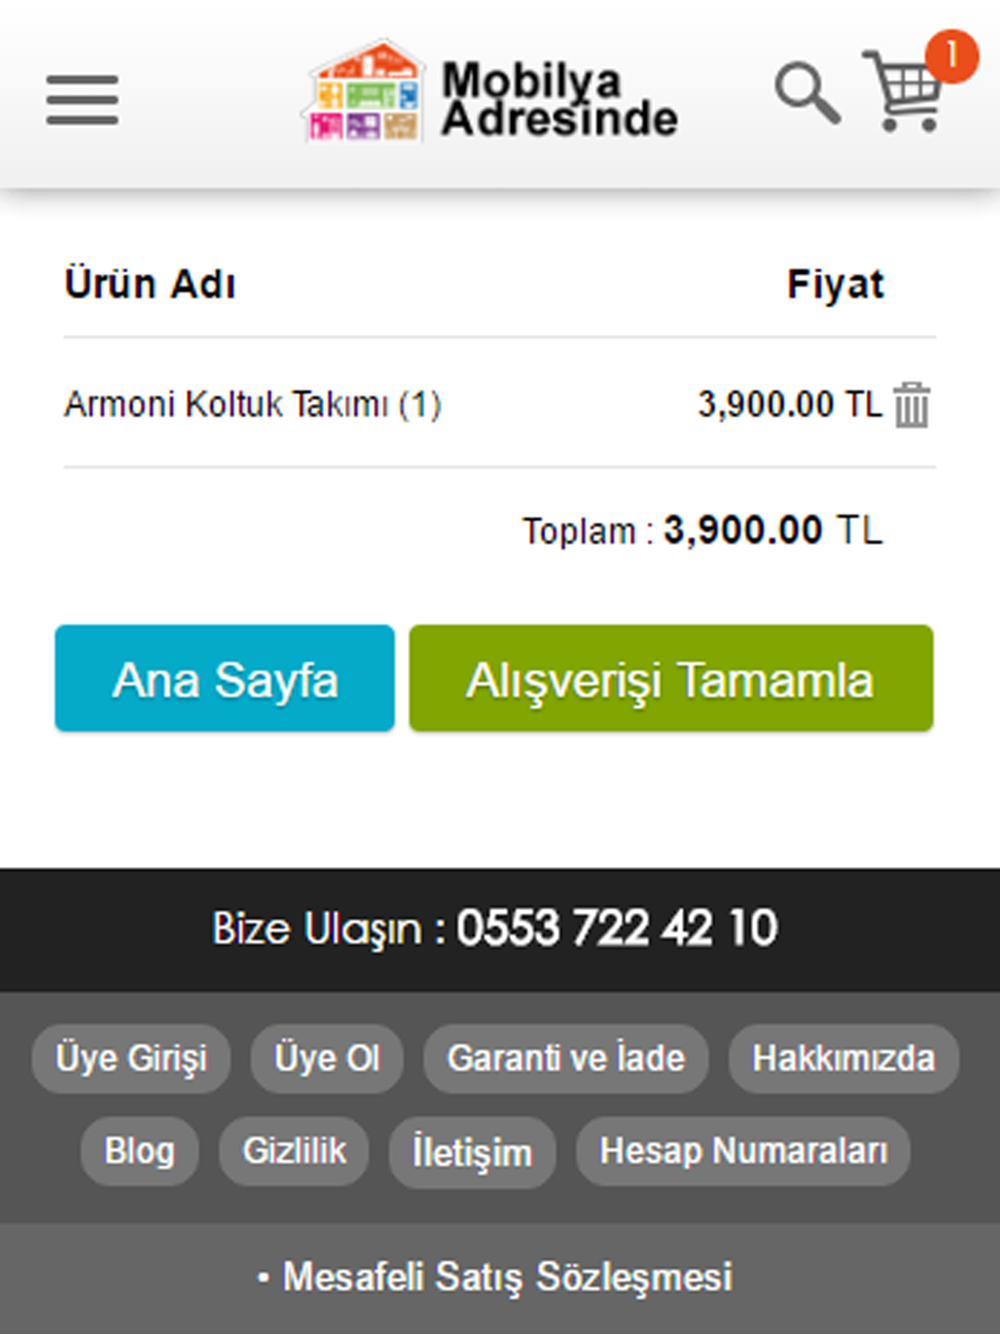Open Garanti ve İade page
The image size is (1000, 1334).
pos(566,1058)
